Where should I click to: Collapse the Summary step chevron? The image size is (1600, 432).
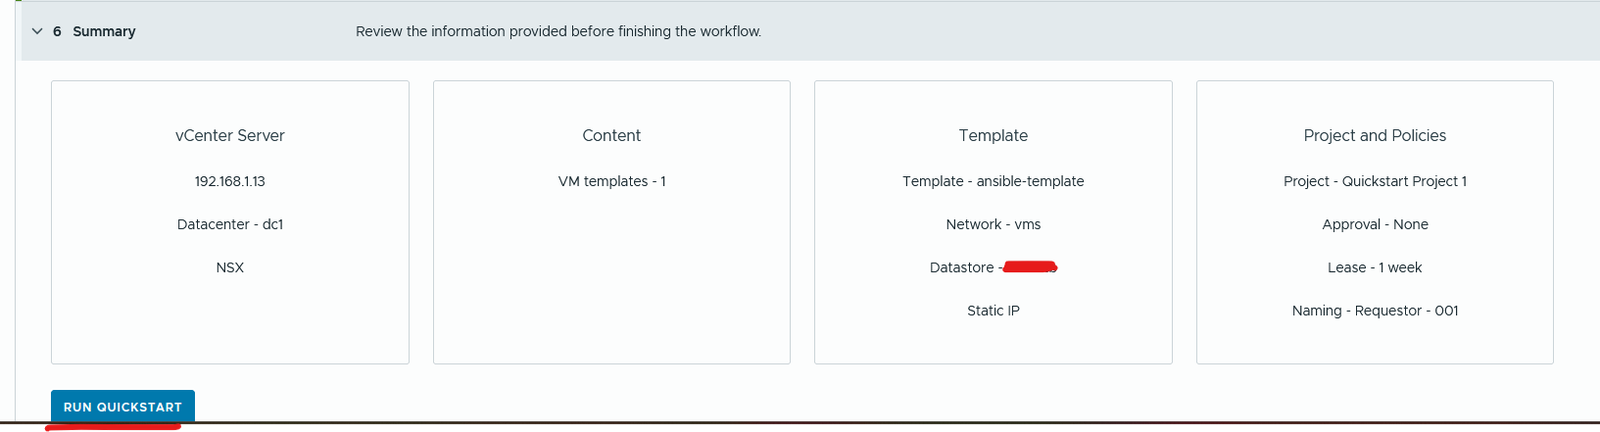pyautogui.click(x=38, y=31)
